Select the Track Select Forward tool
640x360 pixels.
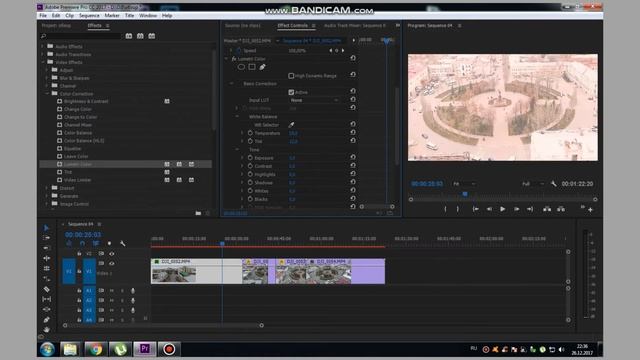pyautogui.click(x=47, y=238)
